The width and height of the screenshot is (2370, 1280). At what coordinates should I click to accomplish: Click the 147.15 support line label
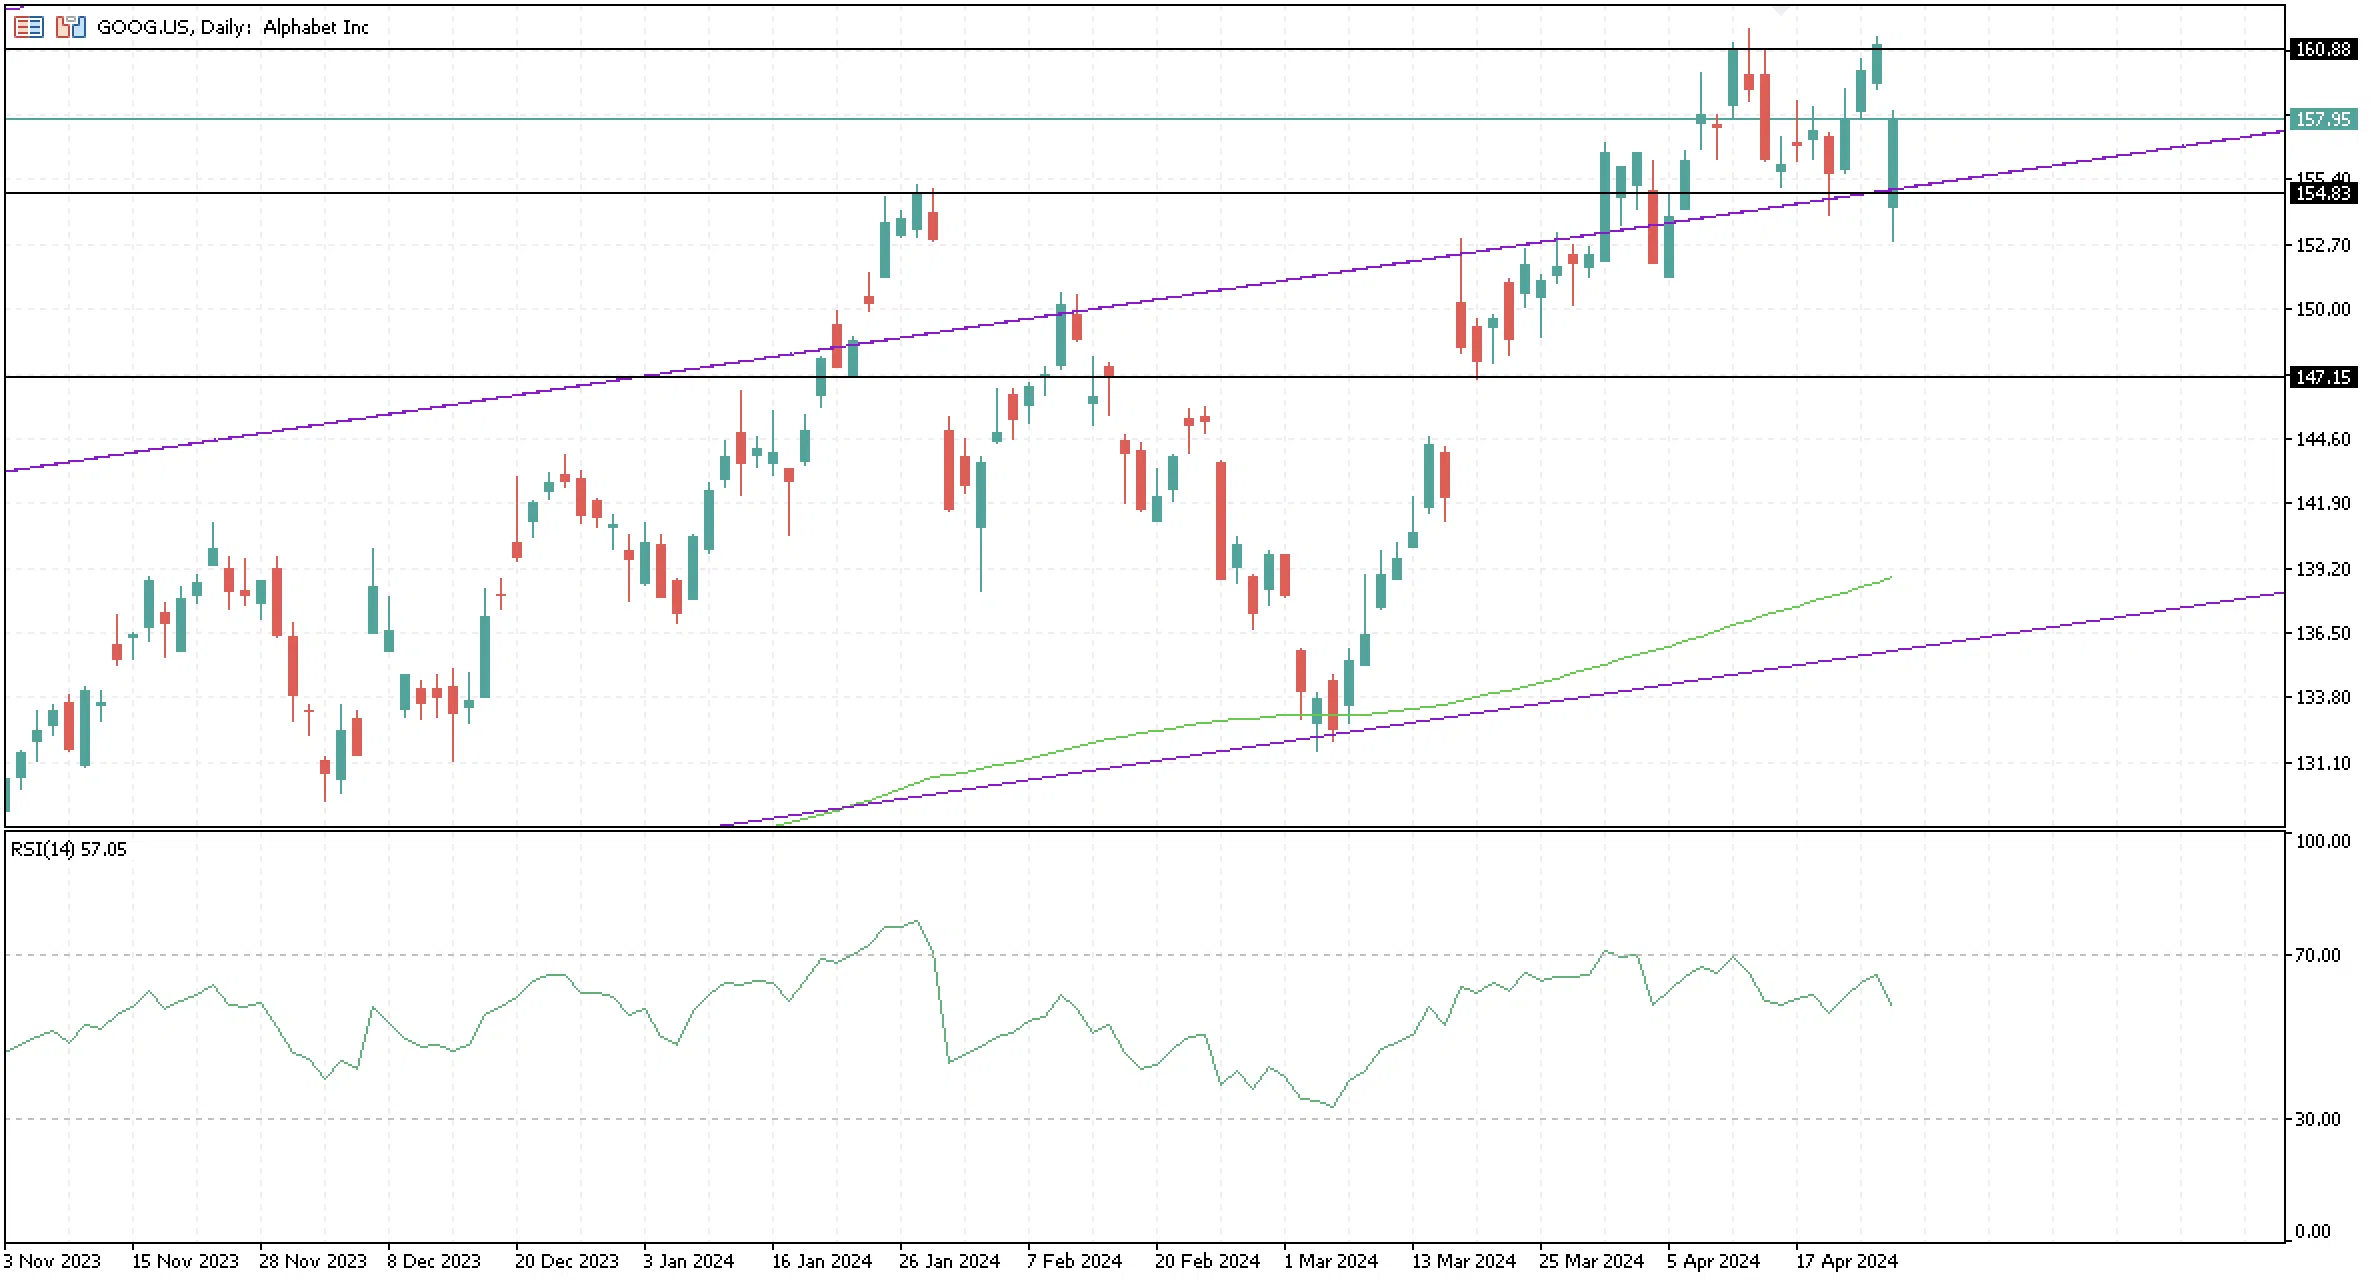point(2323,377)
